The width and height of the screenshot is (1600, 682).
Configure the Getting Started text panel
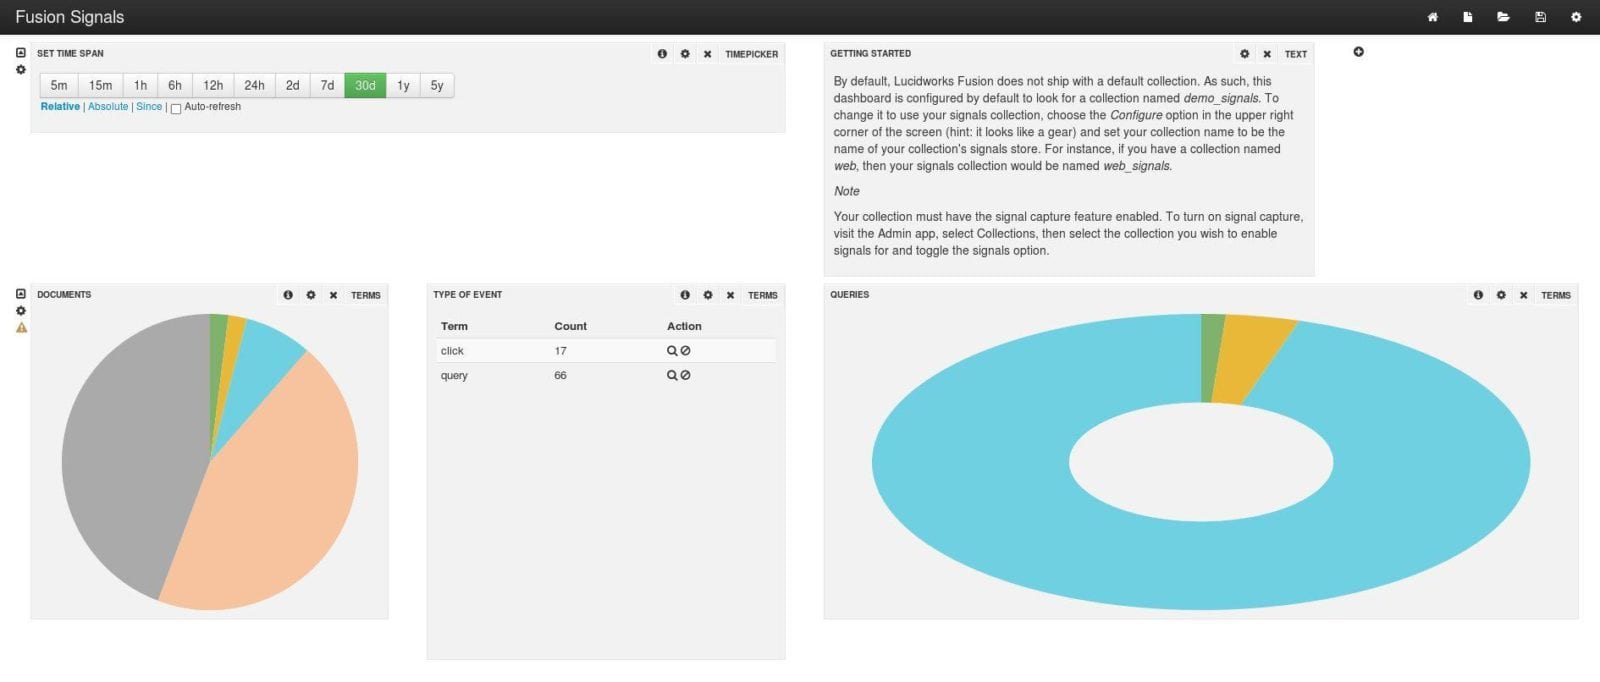coord(1245,54)
